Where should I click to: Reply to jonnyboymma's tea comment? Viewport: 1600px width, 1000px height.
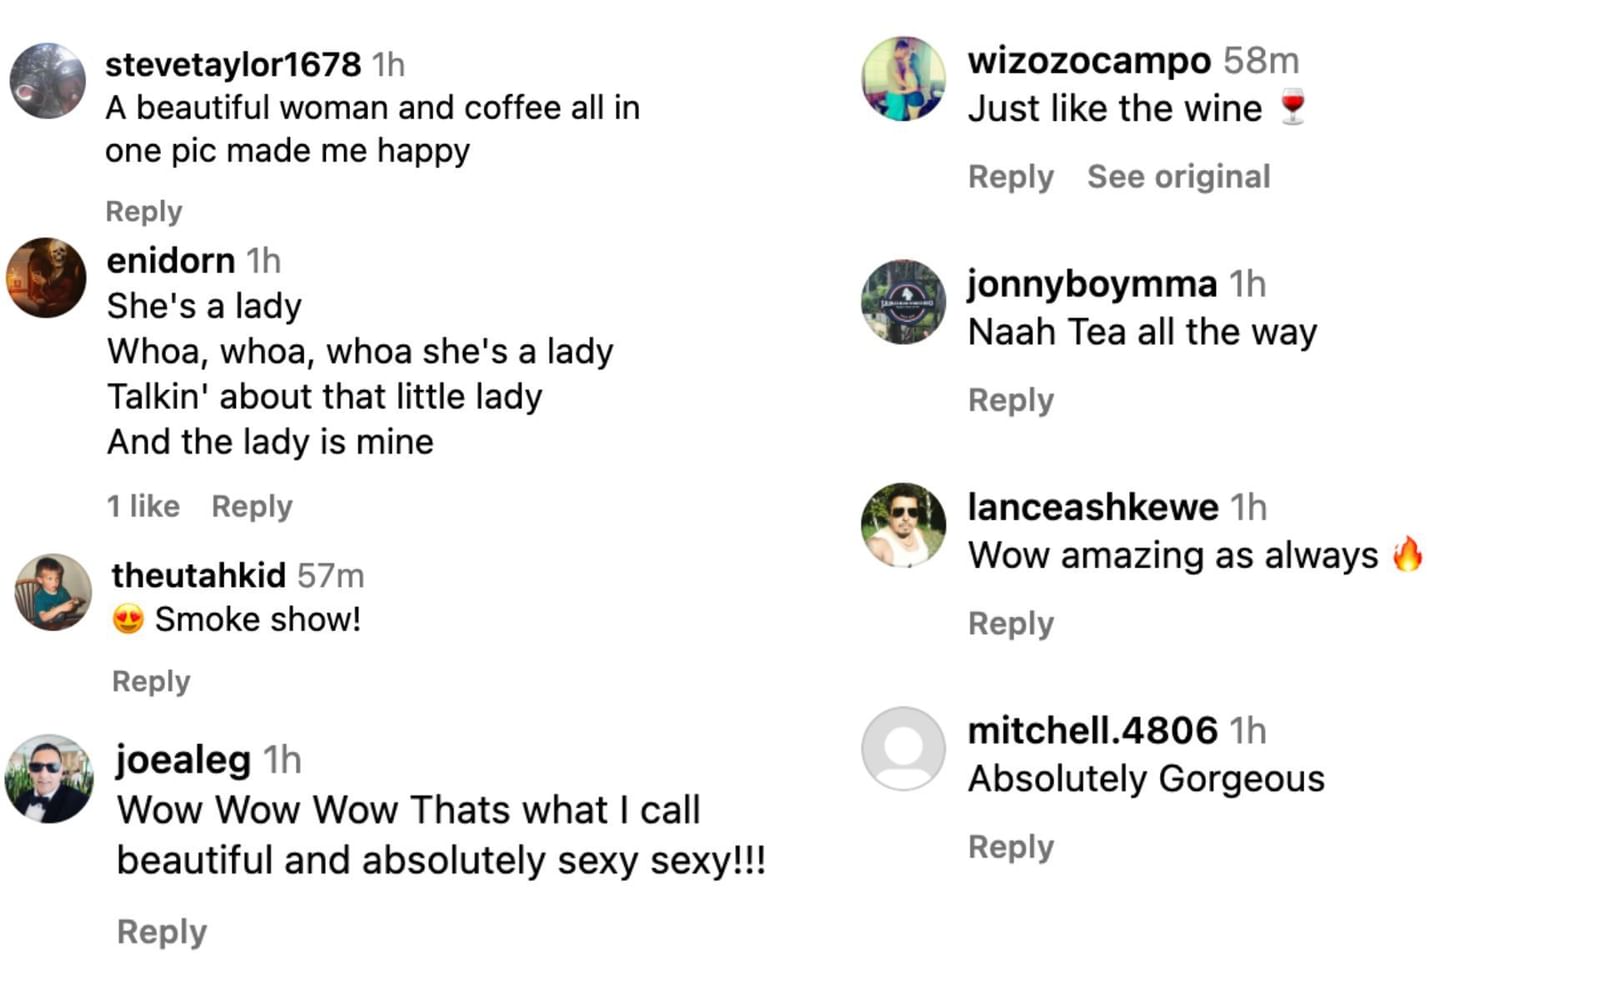pyautogui.click(x=1010, y=401)
